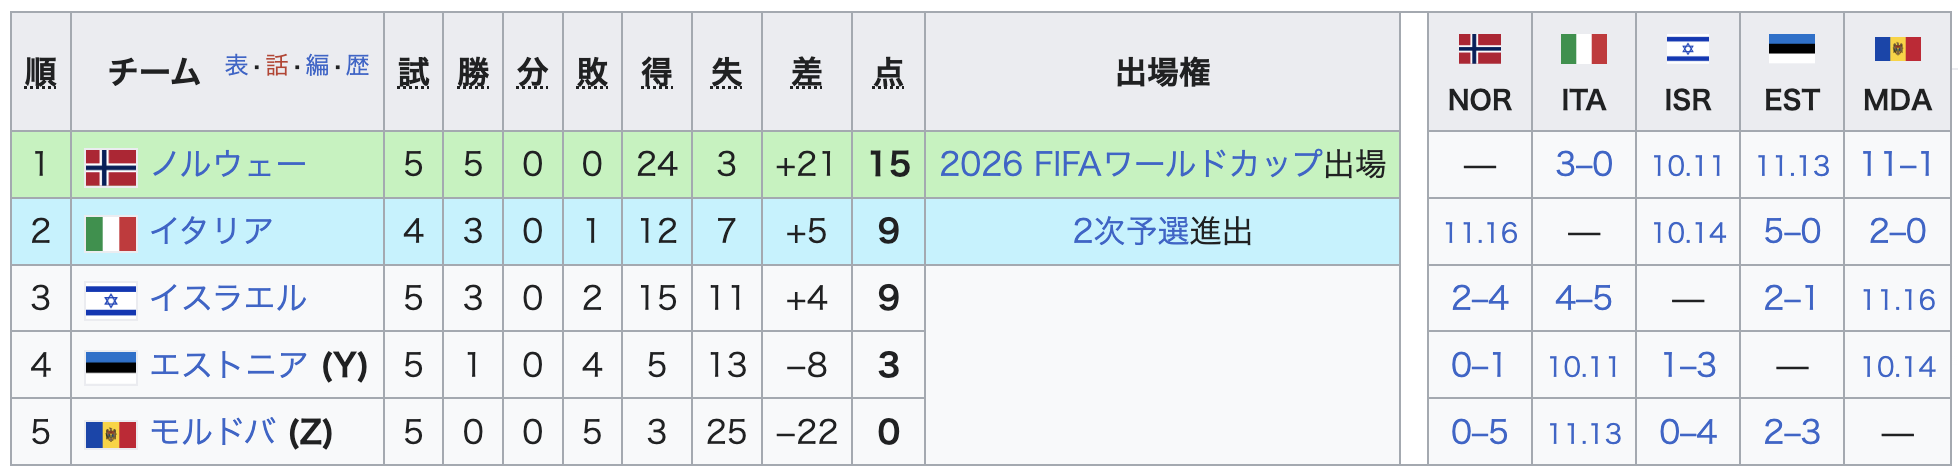Click the Norway flag beside ノルウェー
The width and height of the screenshot is (1958, 474).
click(x=111, y=167)
